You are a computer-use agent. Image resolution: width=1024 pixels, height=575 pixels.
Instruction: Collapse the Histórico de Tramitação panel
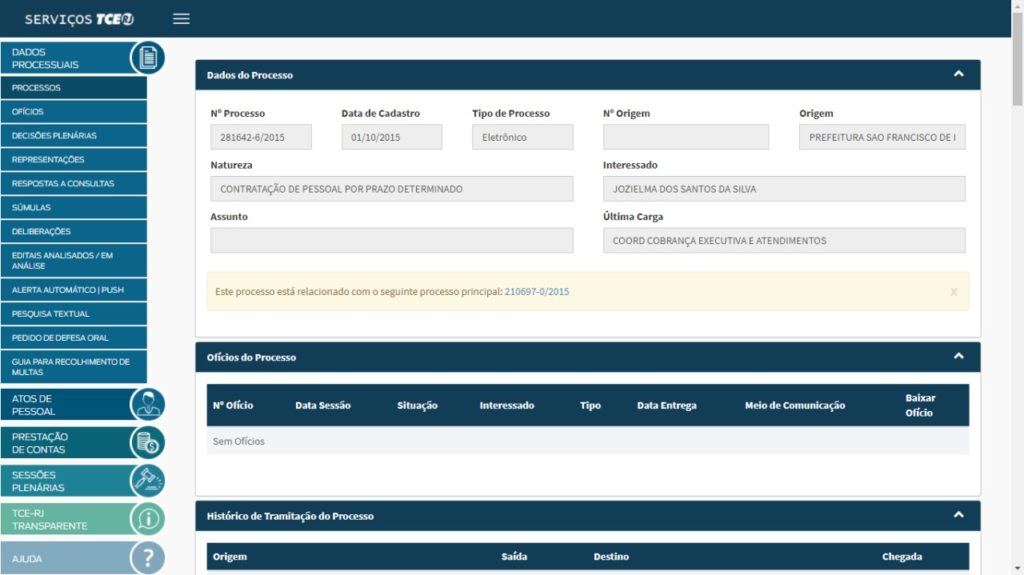pos(958,515)
